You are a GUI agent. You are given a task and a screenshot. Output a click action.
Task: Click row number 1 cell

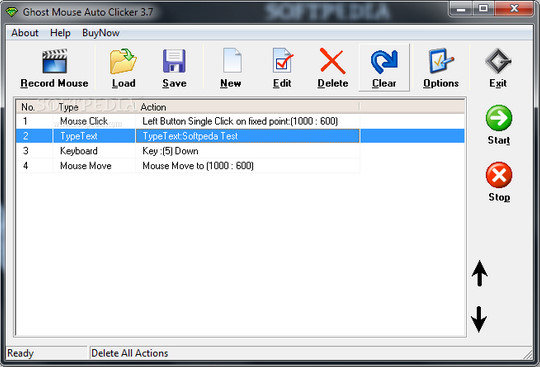pyautogui.click(x=34, y=121)
